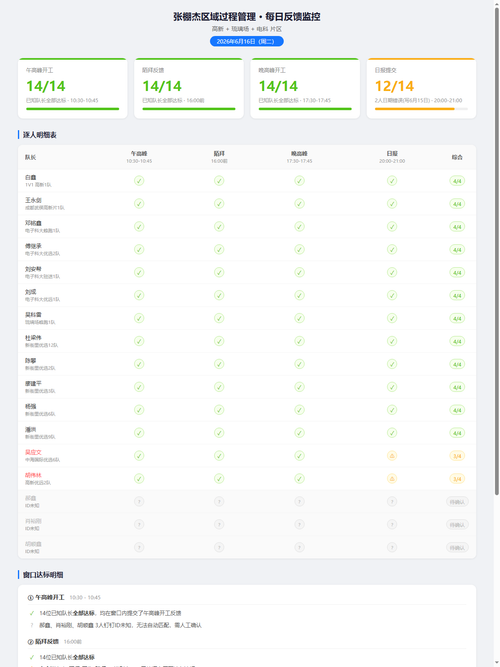The image size is (500, 667).
Task: Click 吴应文's 午高峰 check icon
Action: [139, 456]
